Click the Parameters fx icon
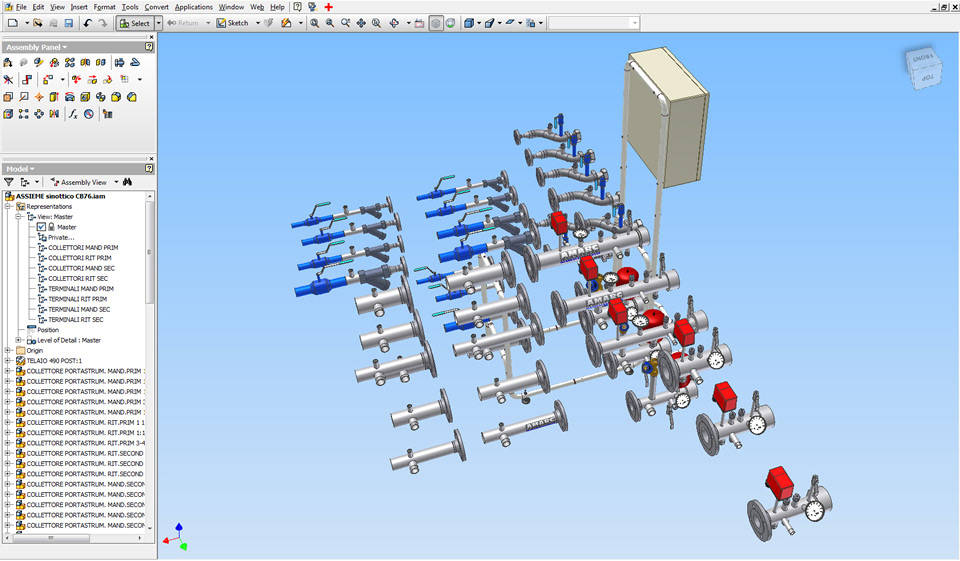Viewport: 960px width, 561px height. pos(73,114)
